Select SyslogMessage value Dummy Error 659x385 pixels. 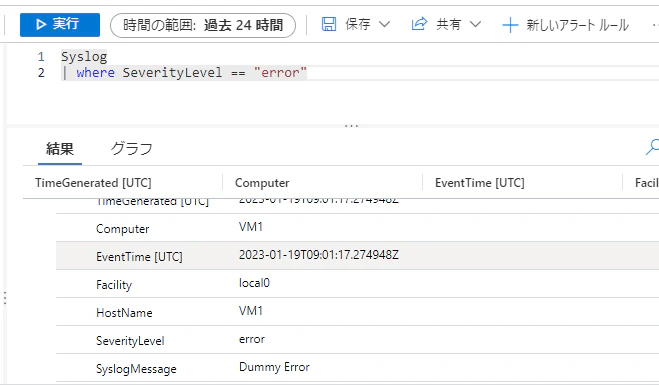point(274,367)
